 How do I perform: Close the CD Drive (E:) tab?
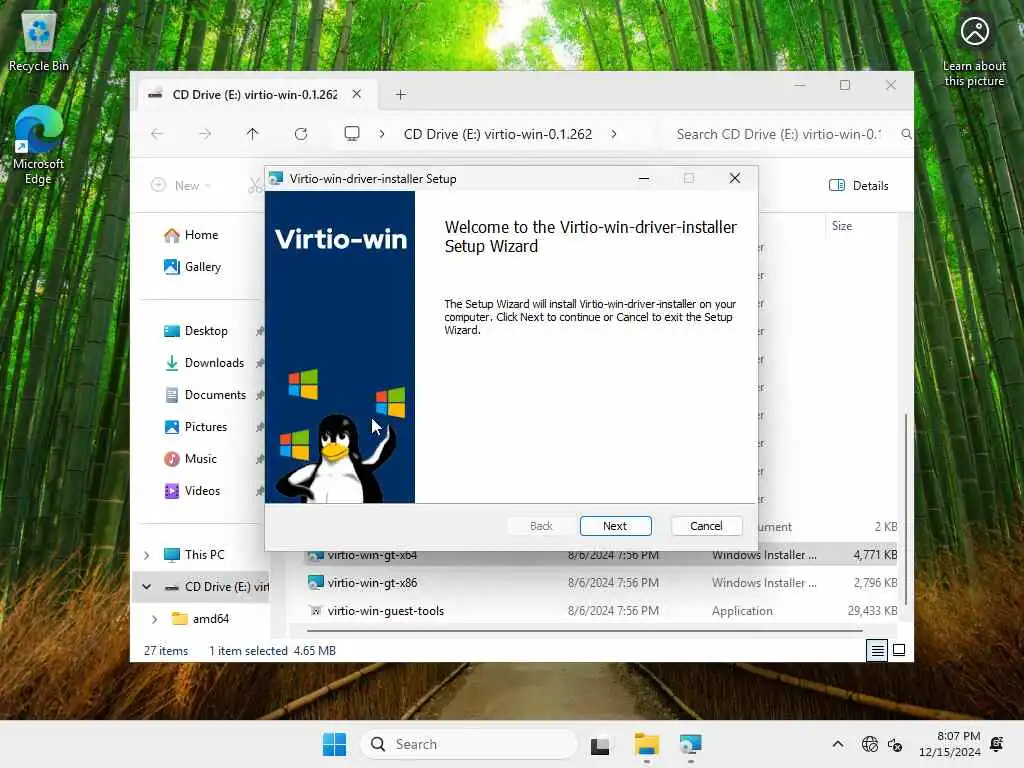coord(357,94)
